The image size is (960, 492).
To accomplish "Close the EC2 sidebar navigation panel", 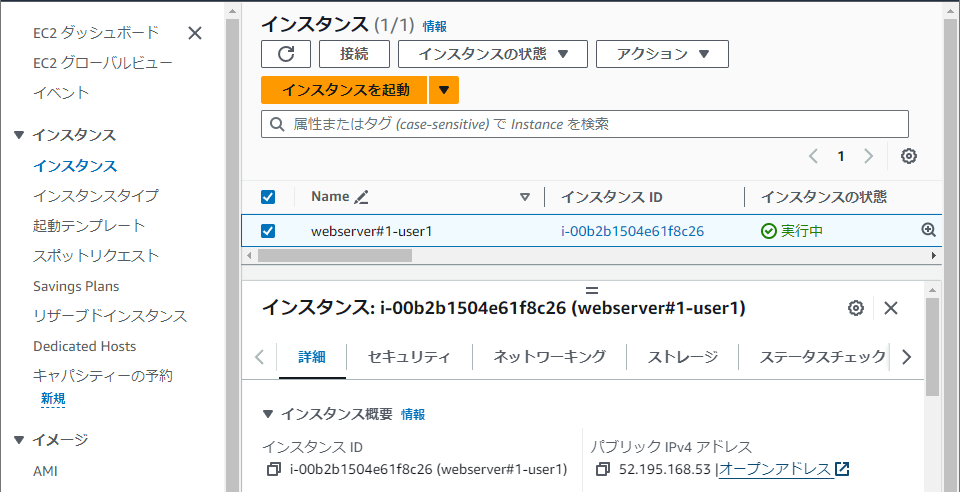I will 195,33.
